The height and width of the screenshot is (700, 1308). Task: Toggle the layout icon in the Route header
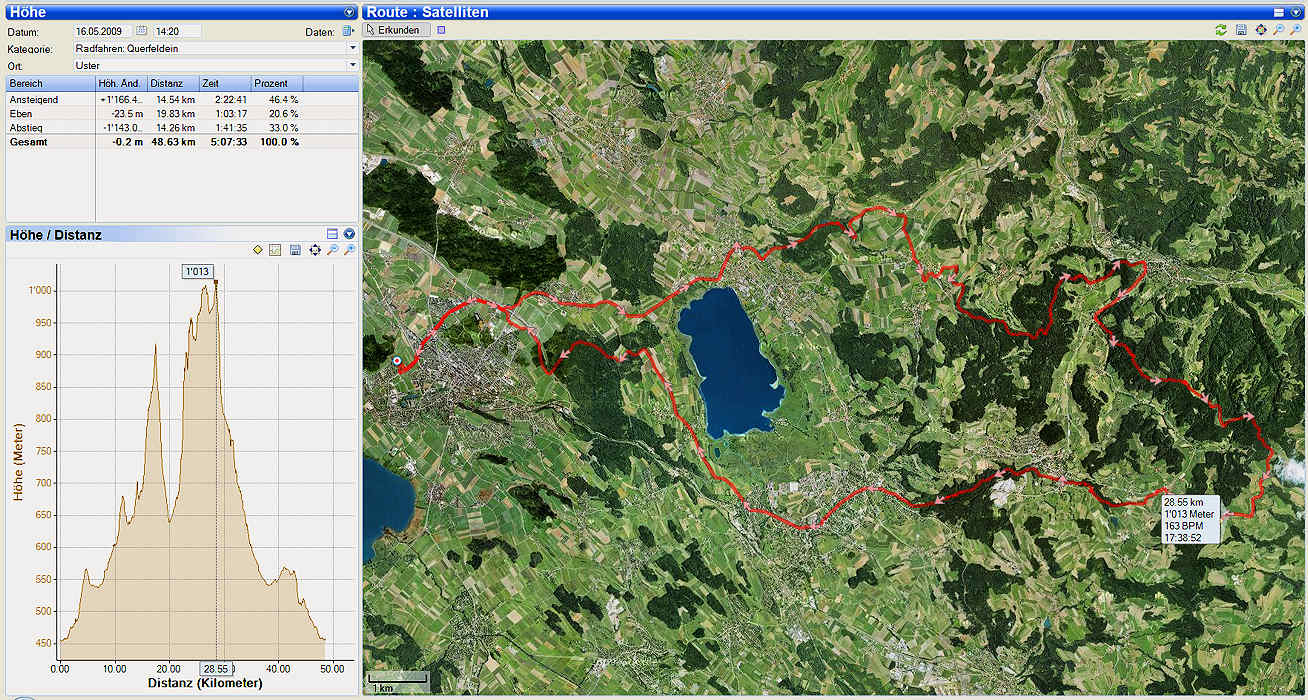pos(1279,12)
